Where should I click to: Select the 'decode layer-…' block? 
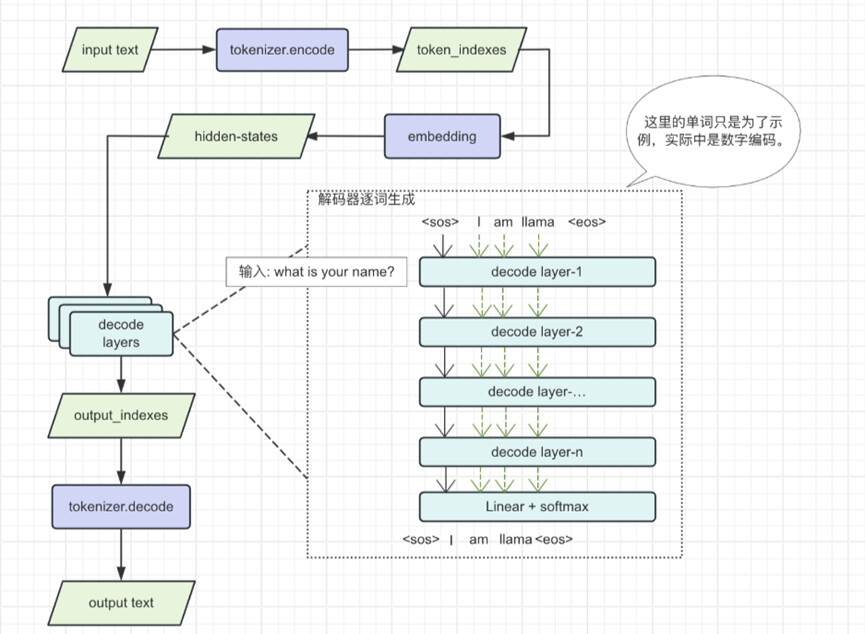point(537,391)
